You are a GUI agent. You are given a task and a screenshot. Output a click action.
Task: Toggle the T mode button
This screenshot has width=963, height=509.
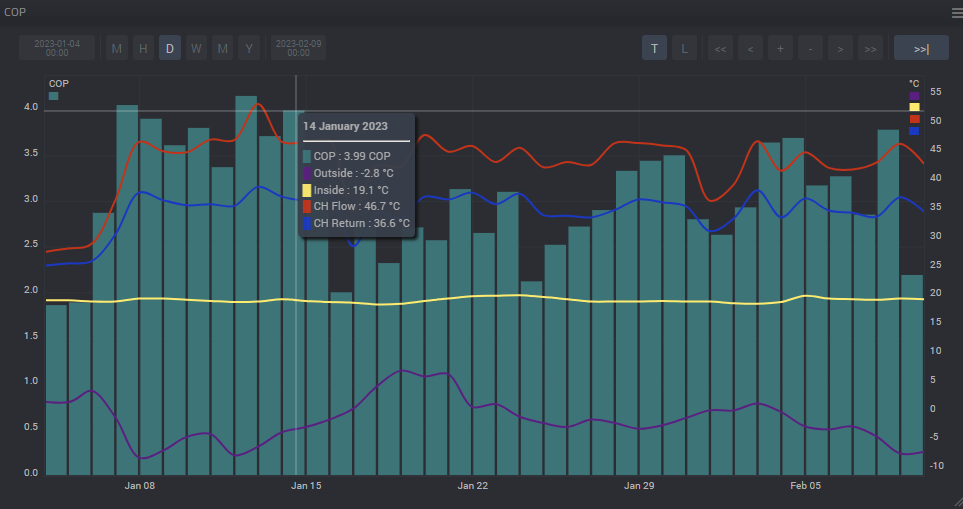point(655,48)
